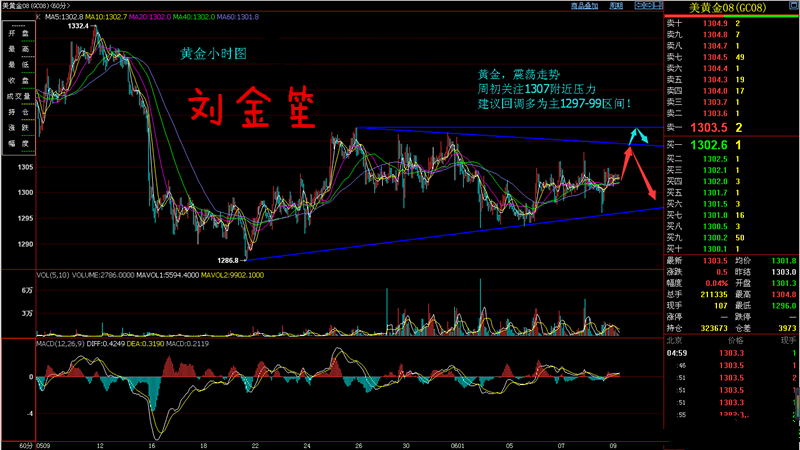Click the 1305 price axis label

tap(25, 167)
